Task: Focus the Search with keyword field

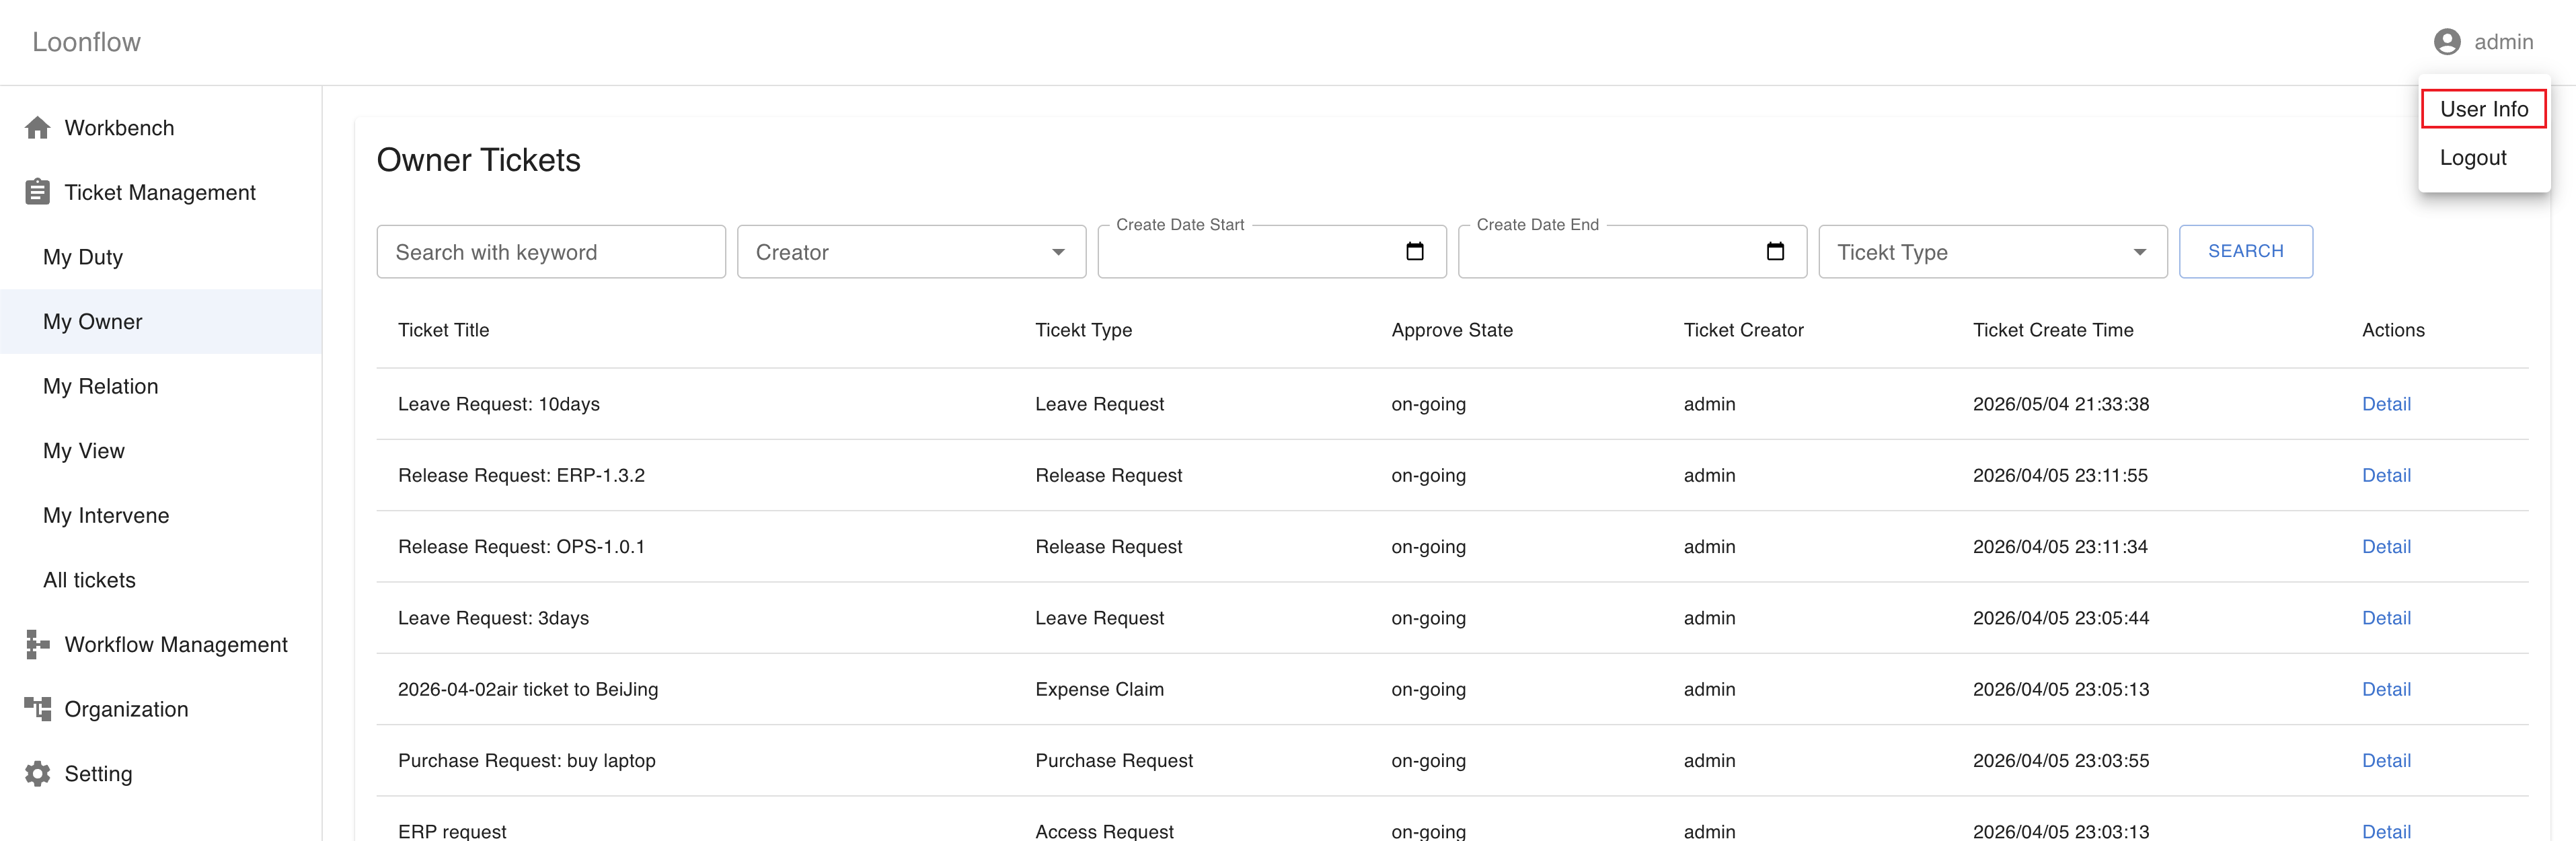Action: click(x=551, y=252)
